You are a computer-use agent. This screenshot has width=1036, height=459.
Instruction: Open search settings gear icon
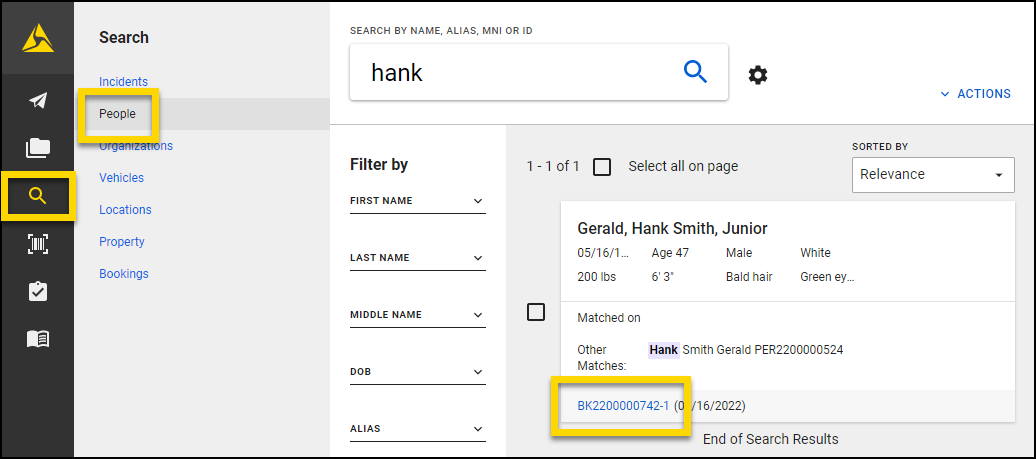tap(758, 75)
